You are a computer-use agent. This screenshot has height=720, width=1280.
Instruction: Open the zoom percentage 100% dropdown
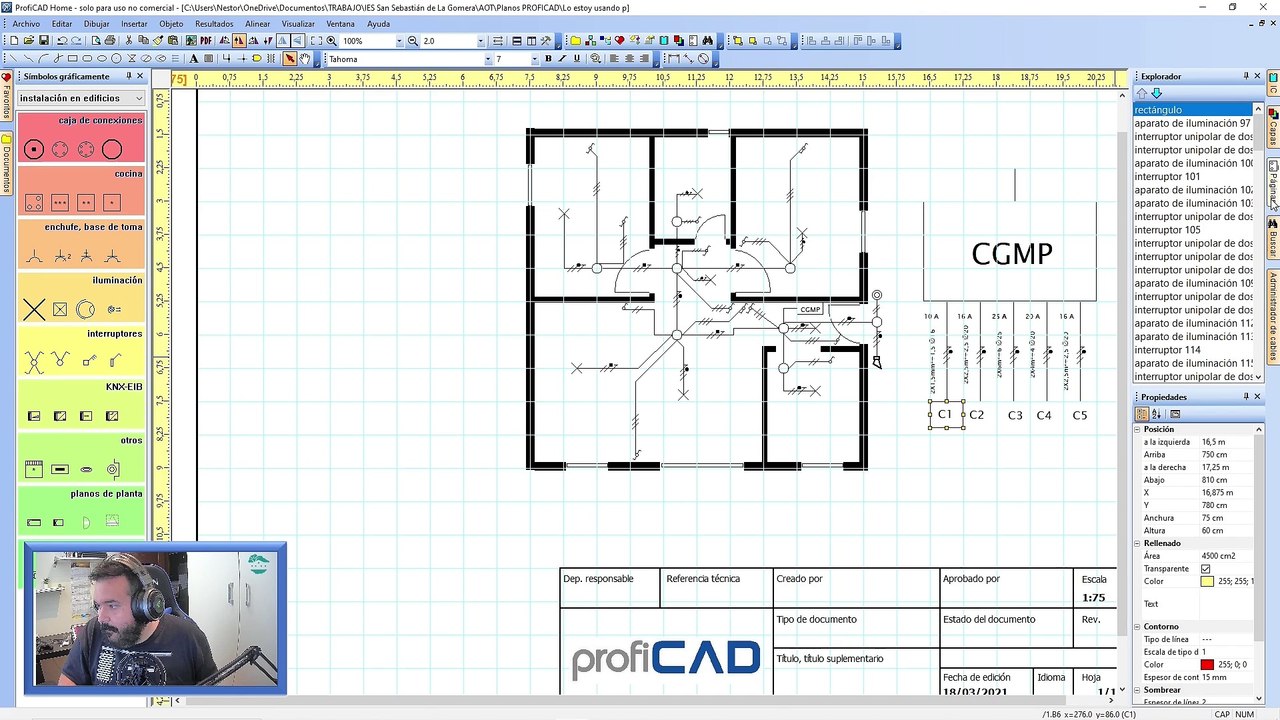399,41
